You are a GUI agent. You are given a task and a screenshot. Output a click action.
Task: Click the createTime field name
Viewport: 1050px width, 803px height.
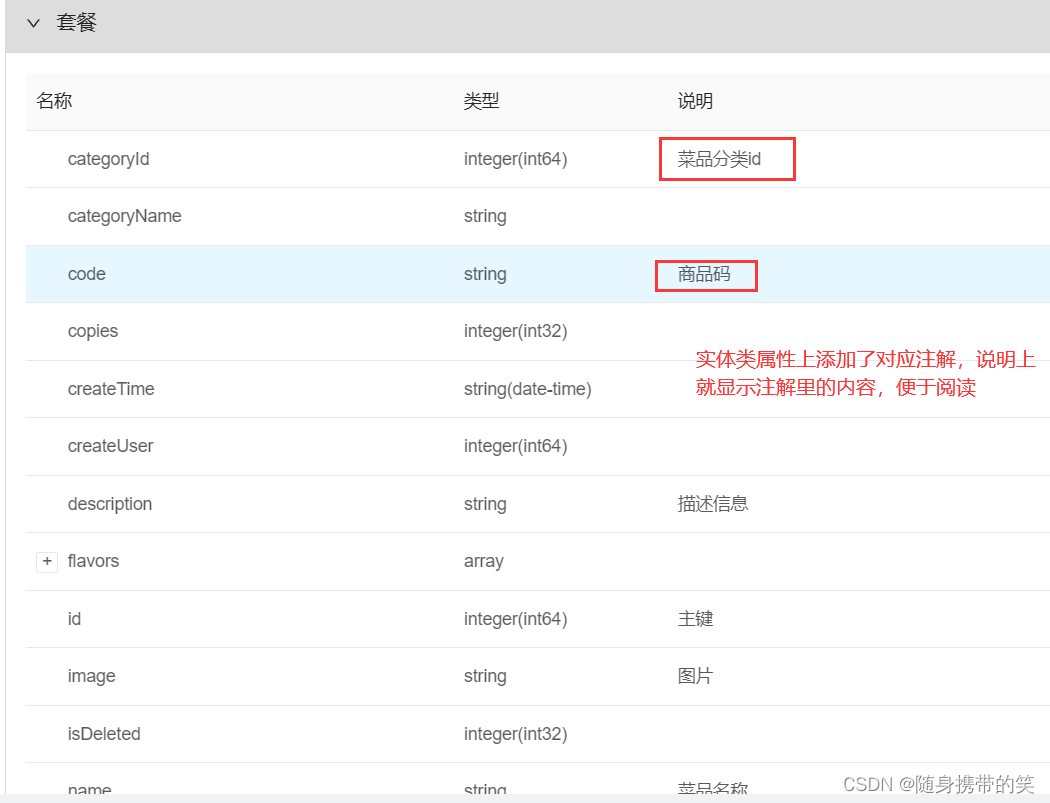(111, 389)
